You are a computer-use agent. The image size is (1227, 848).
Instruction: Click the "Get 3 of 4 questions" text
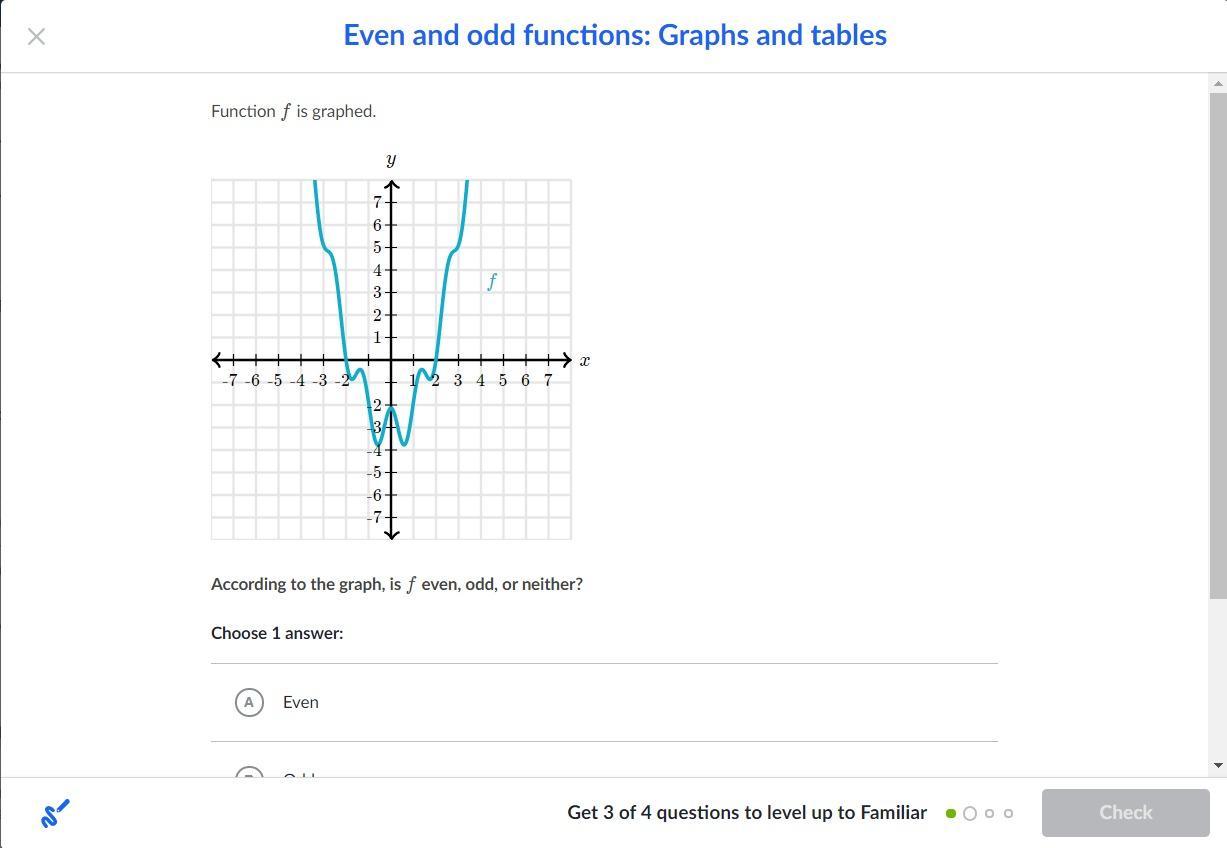[x=746, y=813]
